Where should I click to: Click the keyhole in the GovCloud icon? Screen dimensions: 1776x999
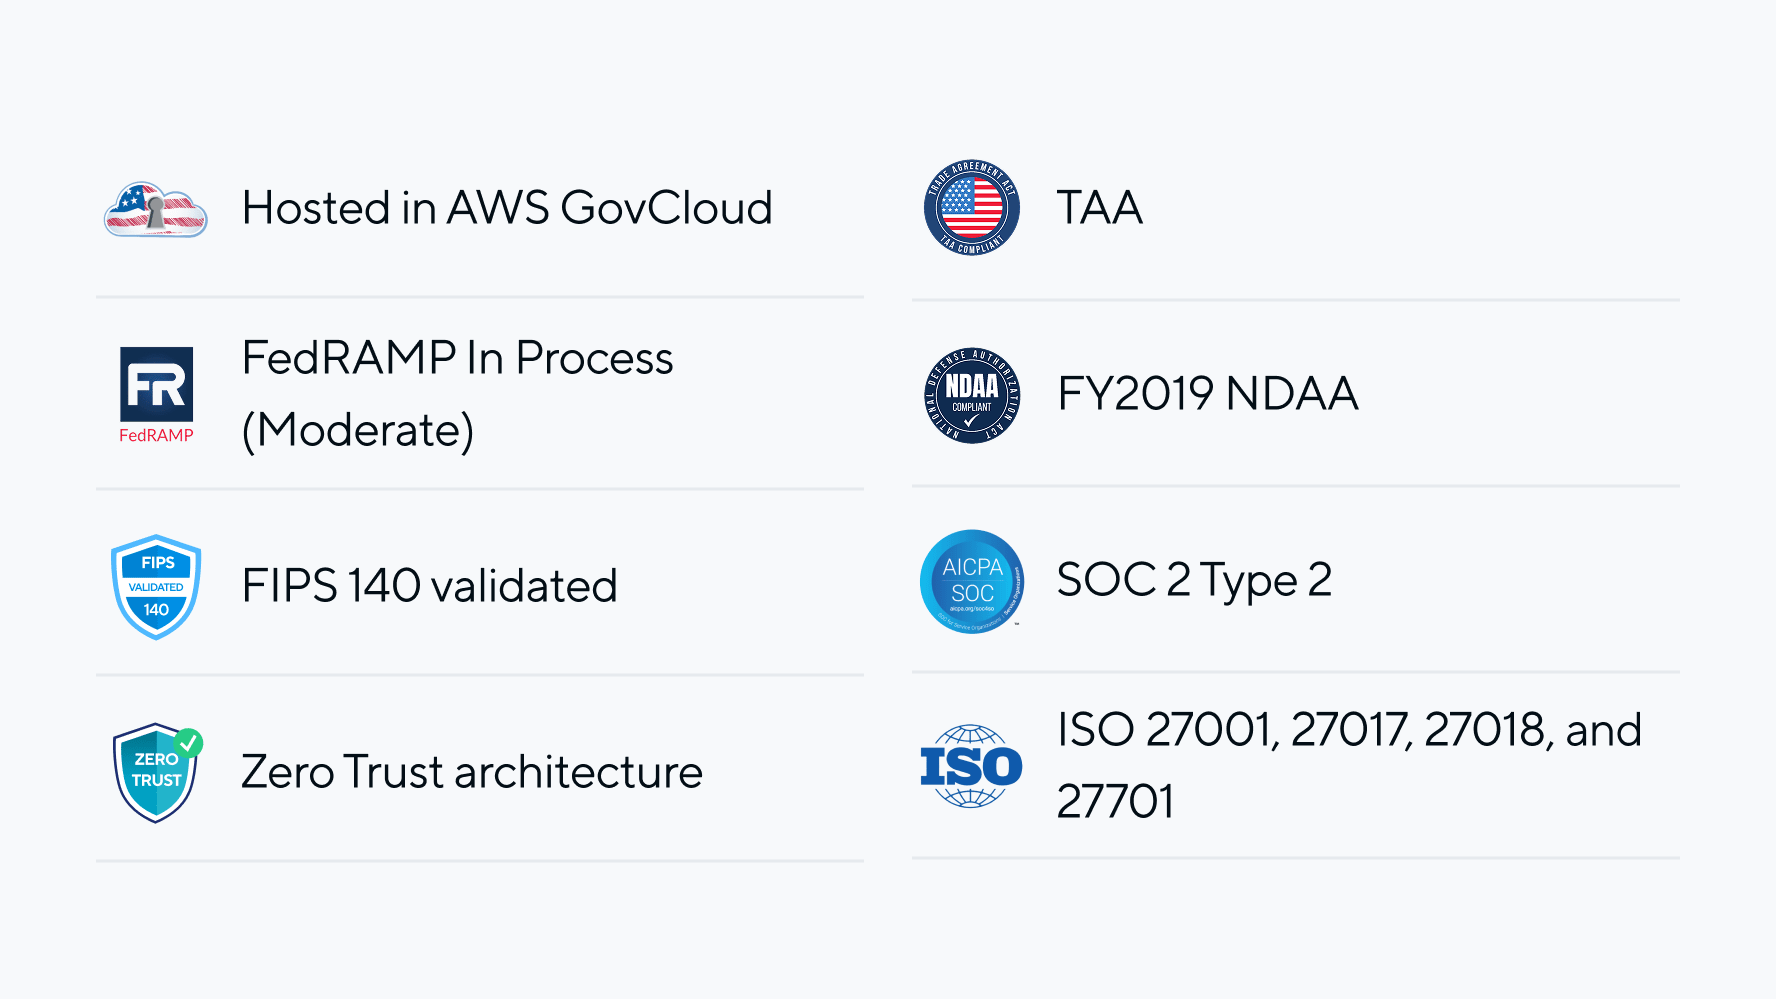click(156, 211)
